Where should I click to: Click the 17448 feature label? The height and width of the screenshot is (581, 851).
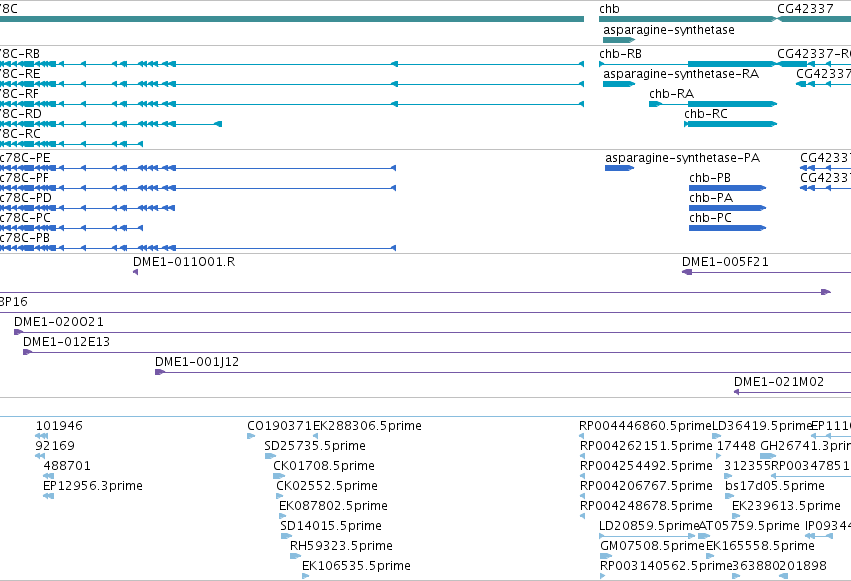point(736,446)
